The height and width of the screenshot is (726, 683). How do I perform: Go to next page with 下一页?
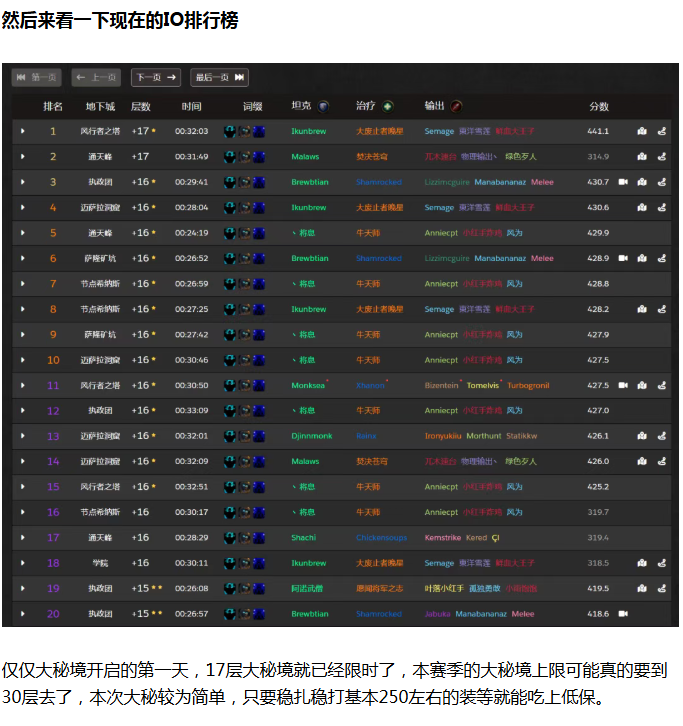155,77
